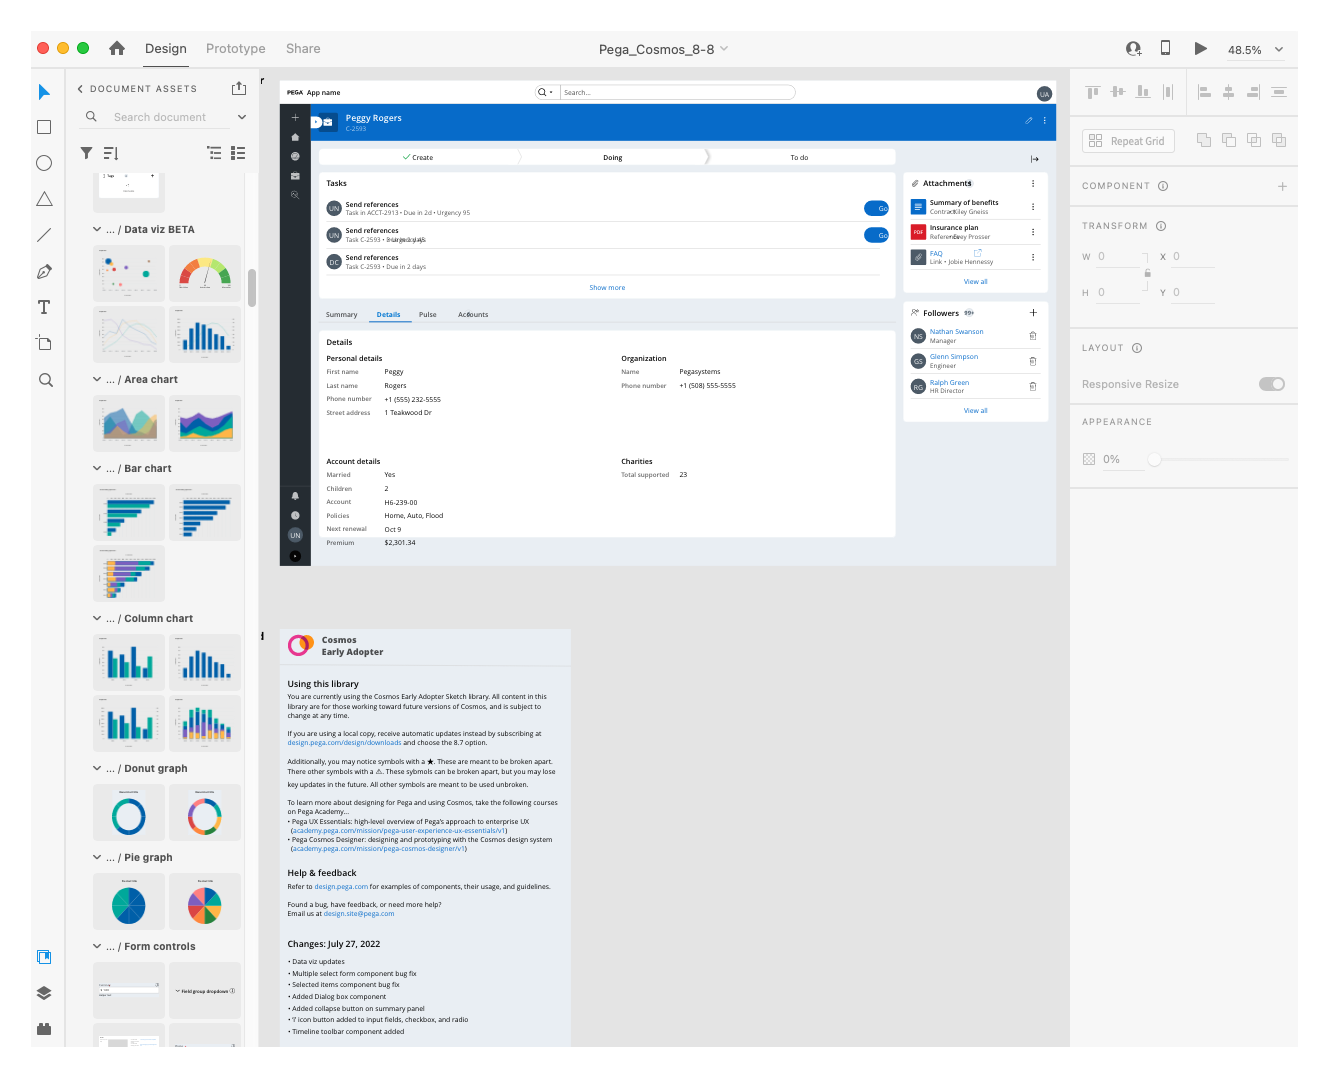
Task: Select the Artboard tool
Action: [44, 343]
